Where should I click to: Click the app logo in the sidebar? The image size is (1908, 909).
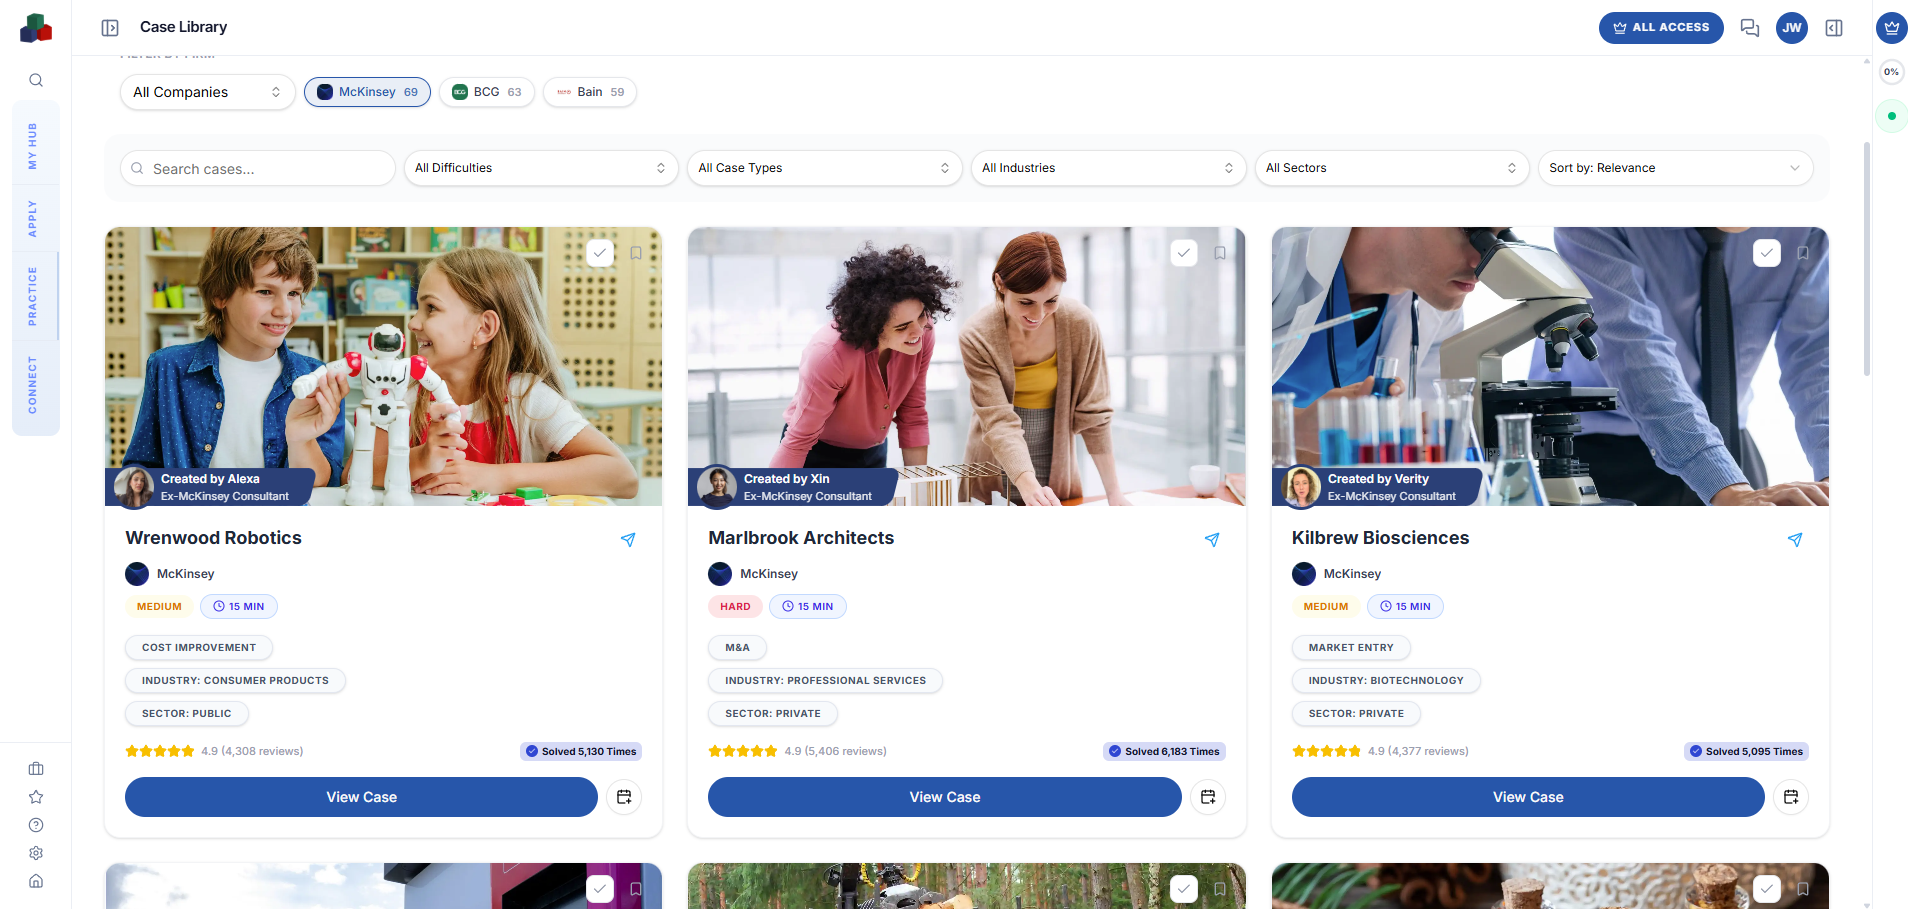tap(36, 28)
